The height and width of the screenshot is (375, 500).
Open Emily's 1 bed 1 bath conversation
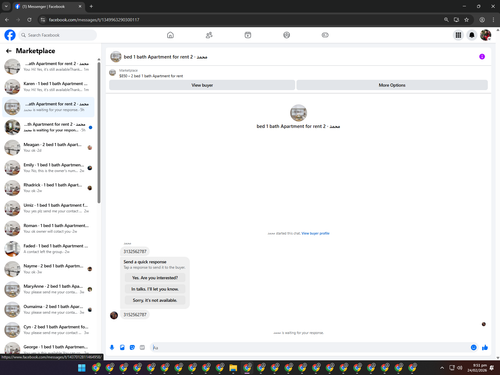click(x=48, y=168)
